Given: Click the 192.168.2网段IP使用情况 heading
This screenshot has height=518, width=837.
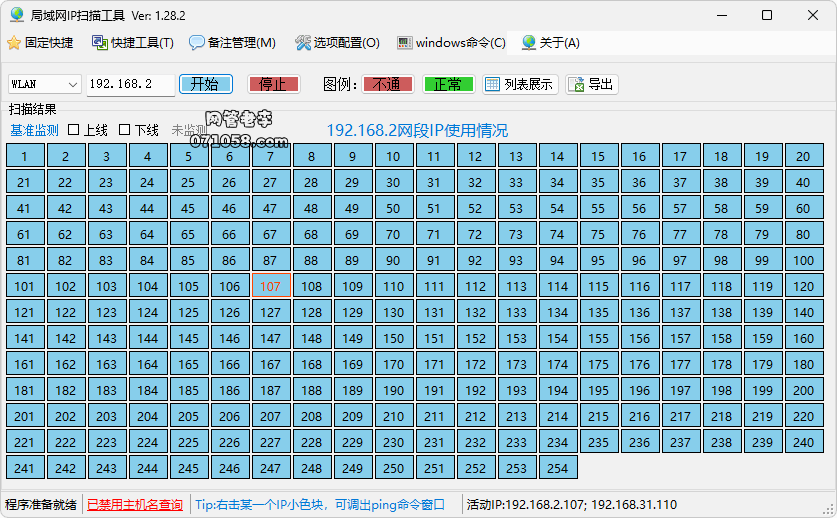Looking at the screenshot, I should [x=417, y=130].
